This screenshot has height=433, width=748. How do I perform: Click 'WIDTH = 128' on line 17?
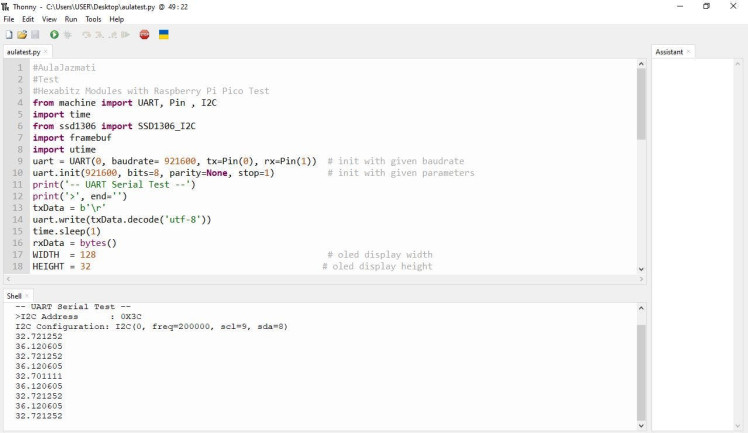pyautogui.click(x=64, y=255)
